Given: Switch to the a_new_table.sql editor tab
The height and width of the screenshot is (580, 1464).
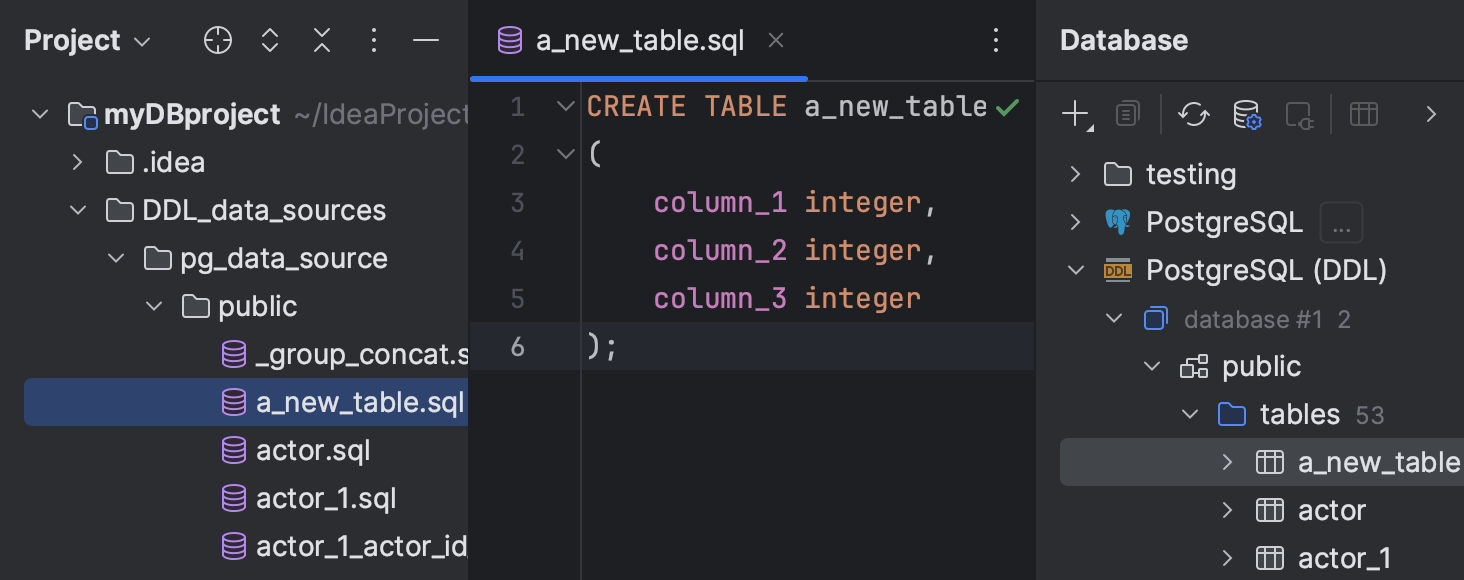Looking at the screenshot, I should click(x=637, y=40).
